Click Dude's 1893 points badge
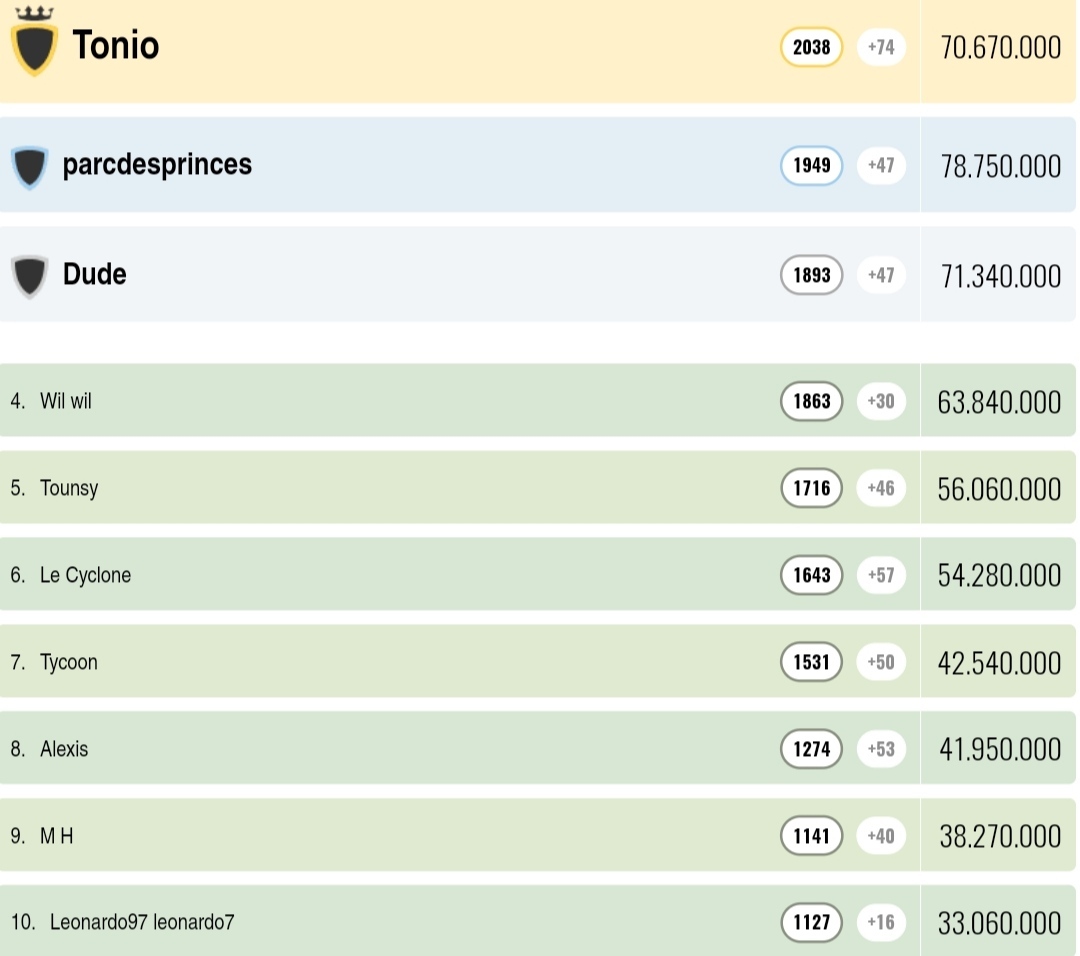1080x956 pixels. (x=811, y=275)
